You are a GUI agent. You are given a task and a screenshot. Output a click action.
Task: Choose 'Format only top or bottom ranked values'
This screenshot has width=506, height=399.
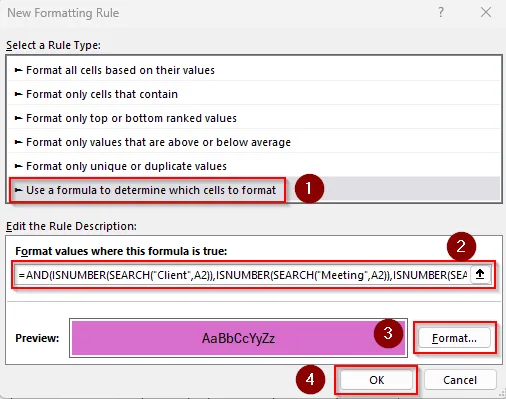pos(254,118)
